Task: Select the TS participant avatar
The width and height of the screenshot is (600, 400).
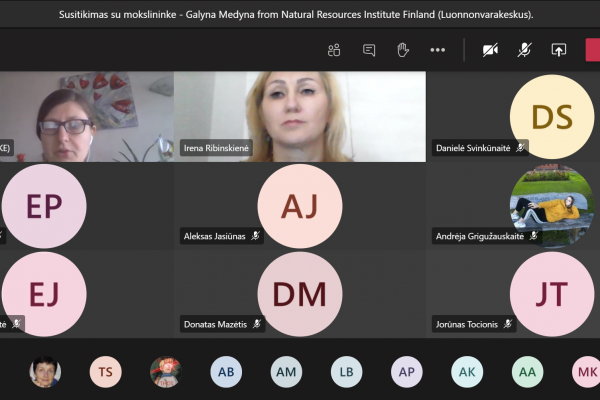Action: click(106, 372)
